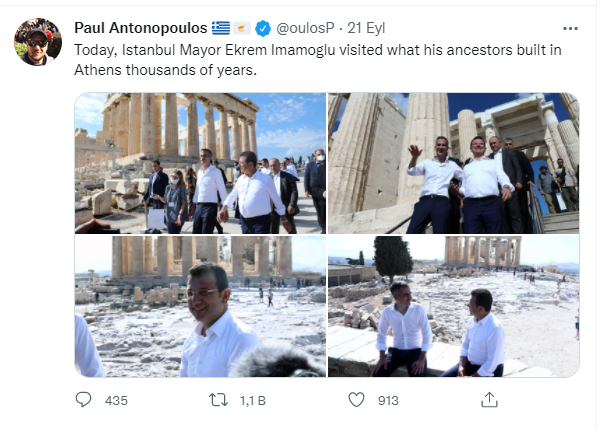
Task: Open the Paul Antonopoulos display name link
Action: coord(140,27)
